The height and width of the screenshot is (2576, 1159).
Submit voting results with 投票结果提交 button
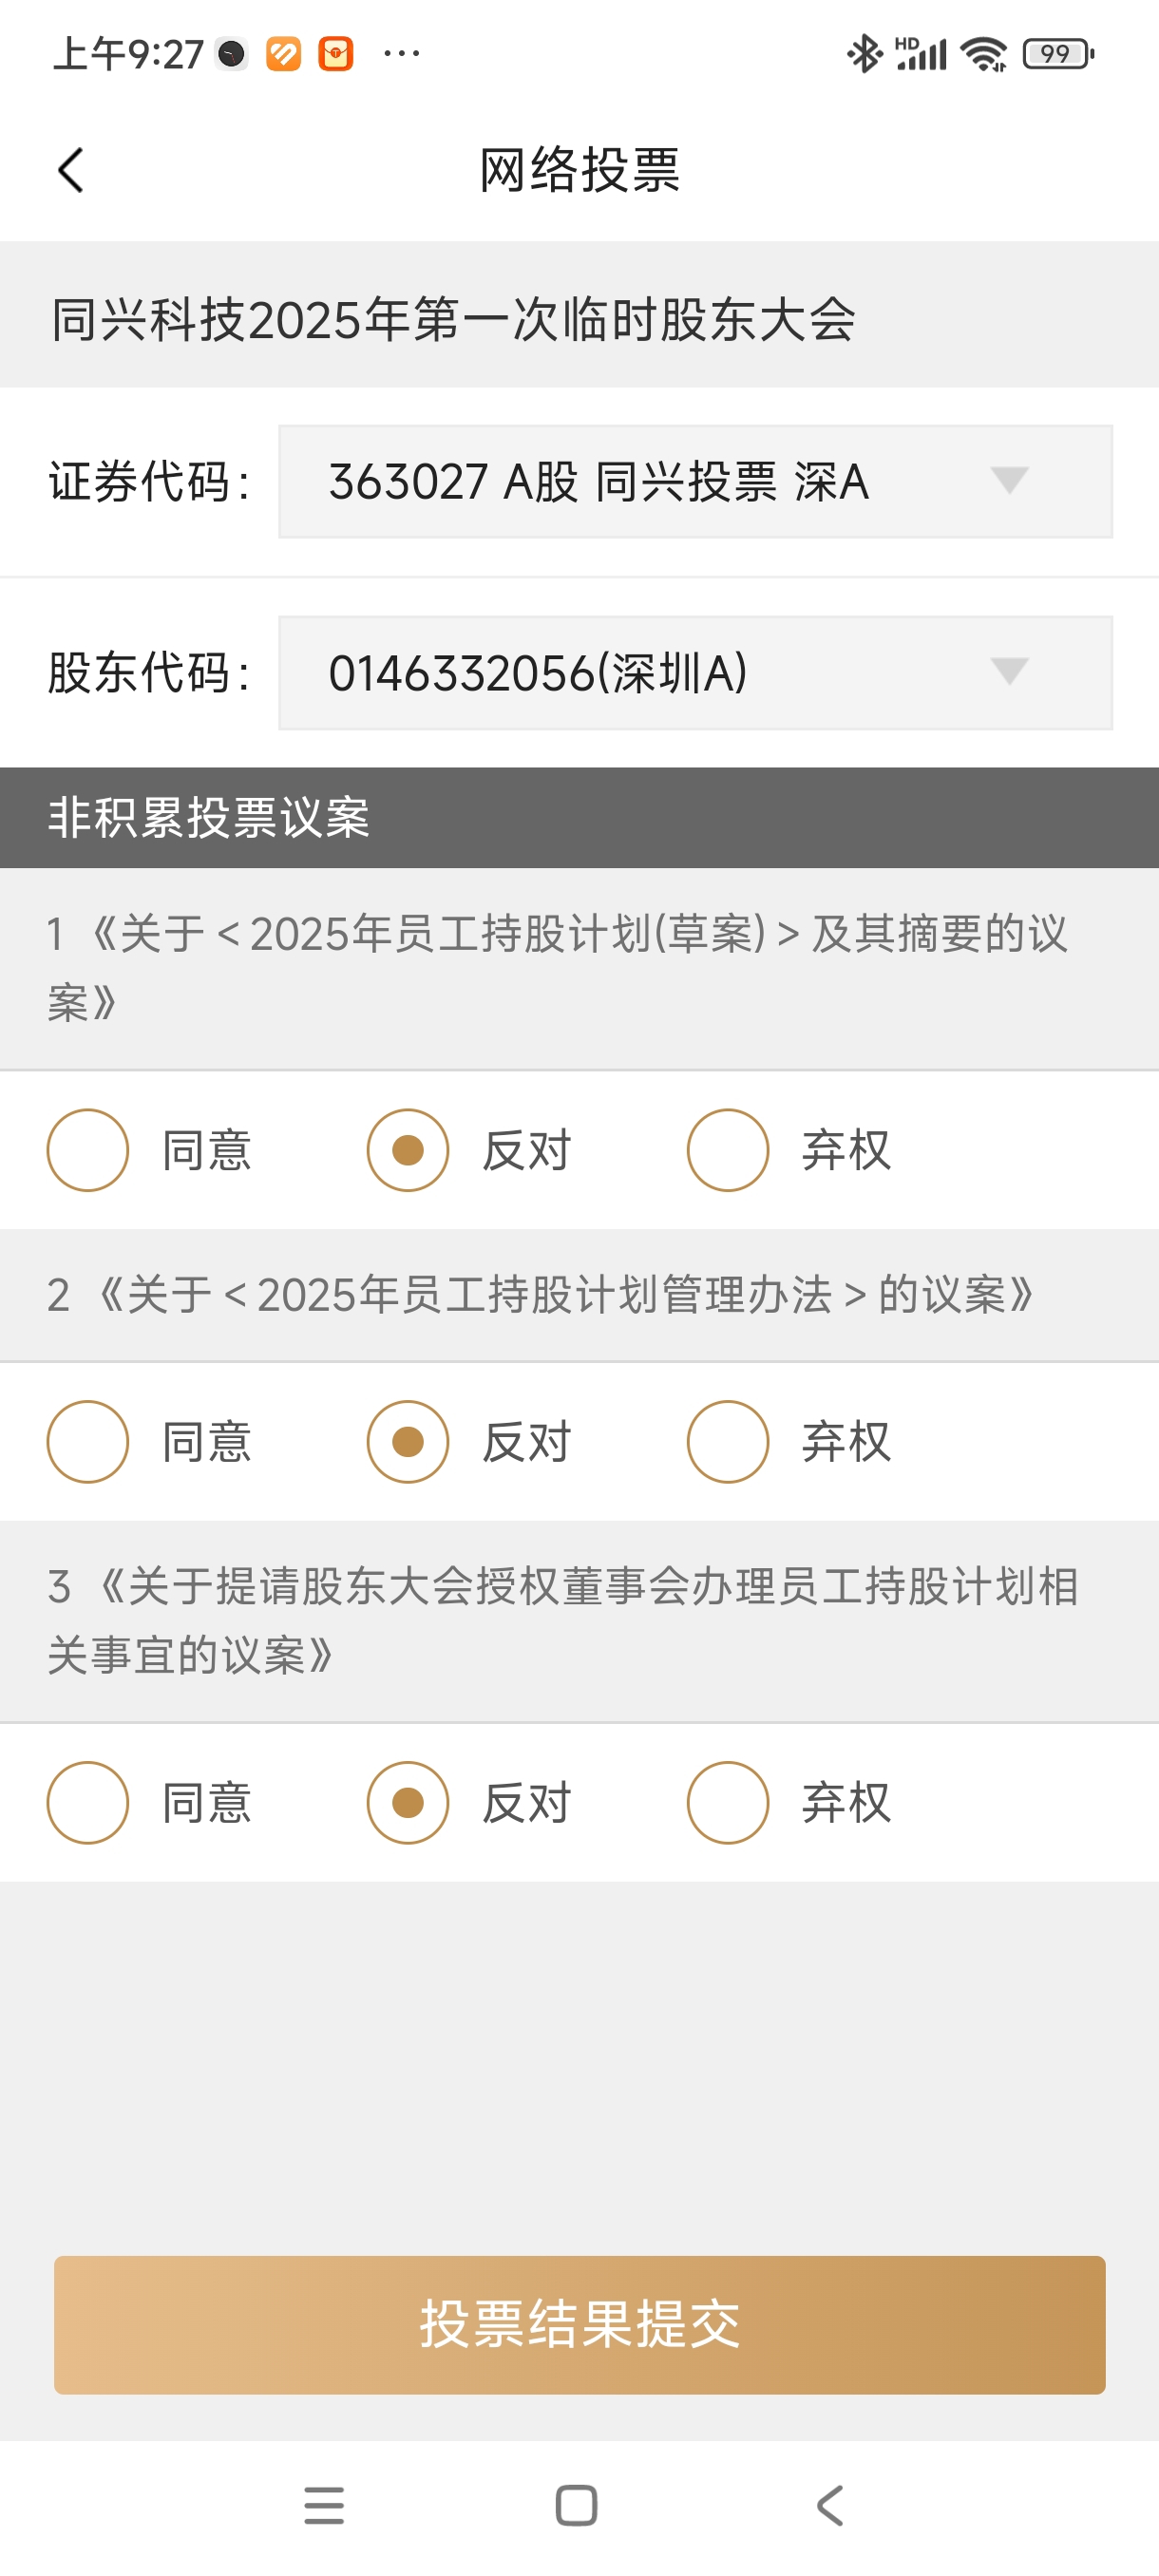[x=580, y=2324]
